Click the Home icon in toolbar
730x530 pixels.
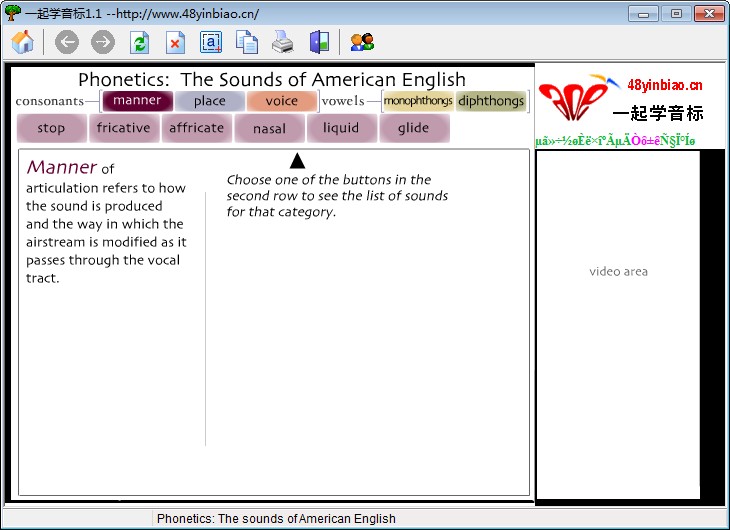click(23, 42)
